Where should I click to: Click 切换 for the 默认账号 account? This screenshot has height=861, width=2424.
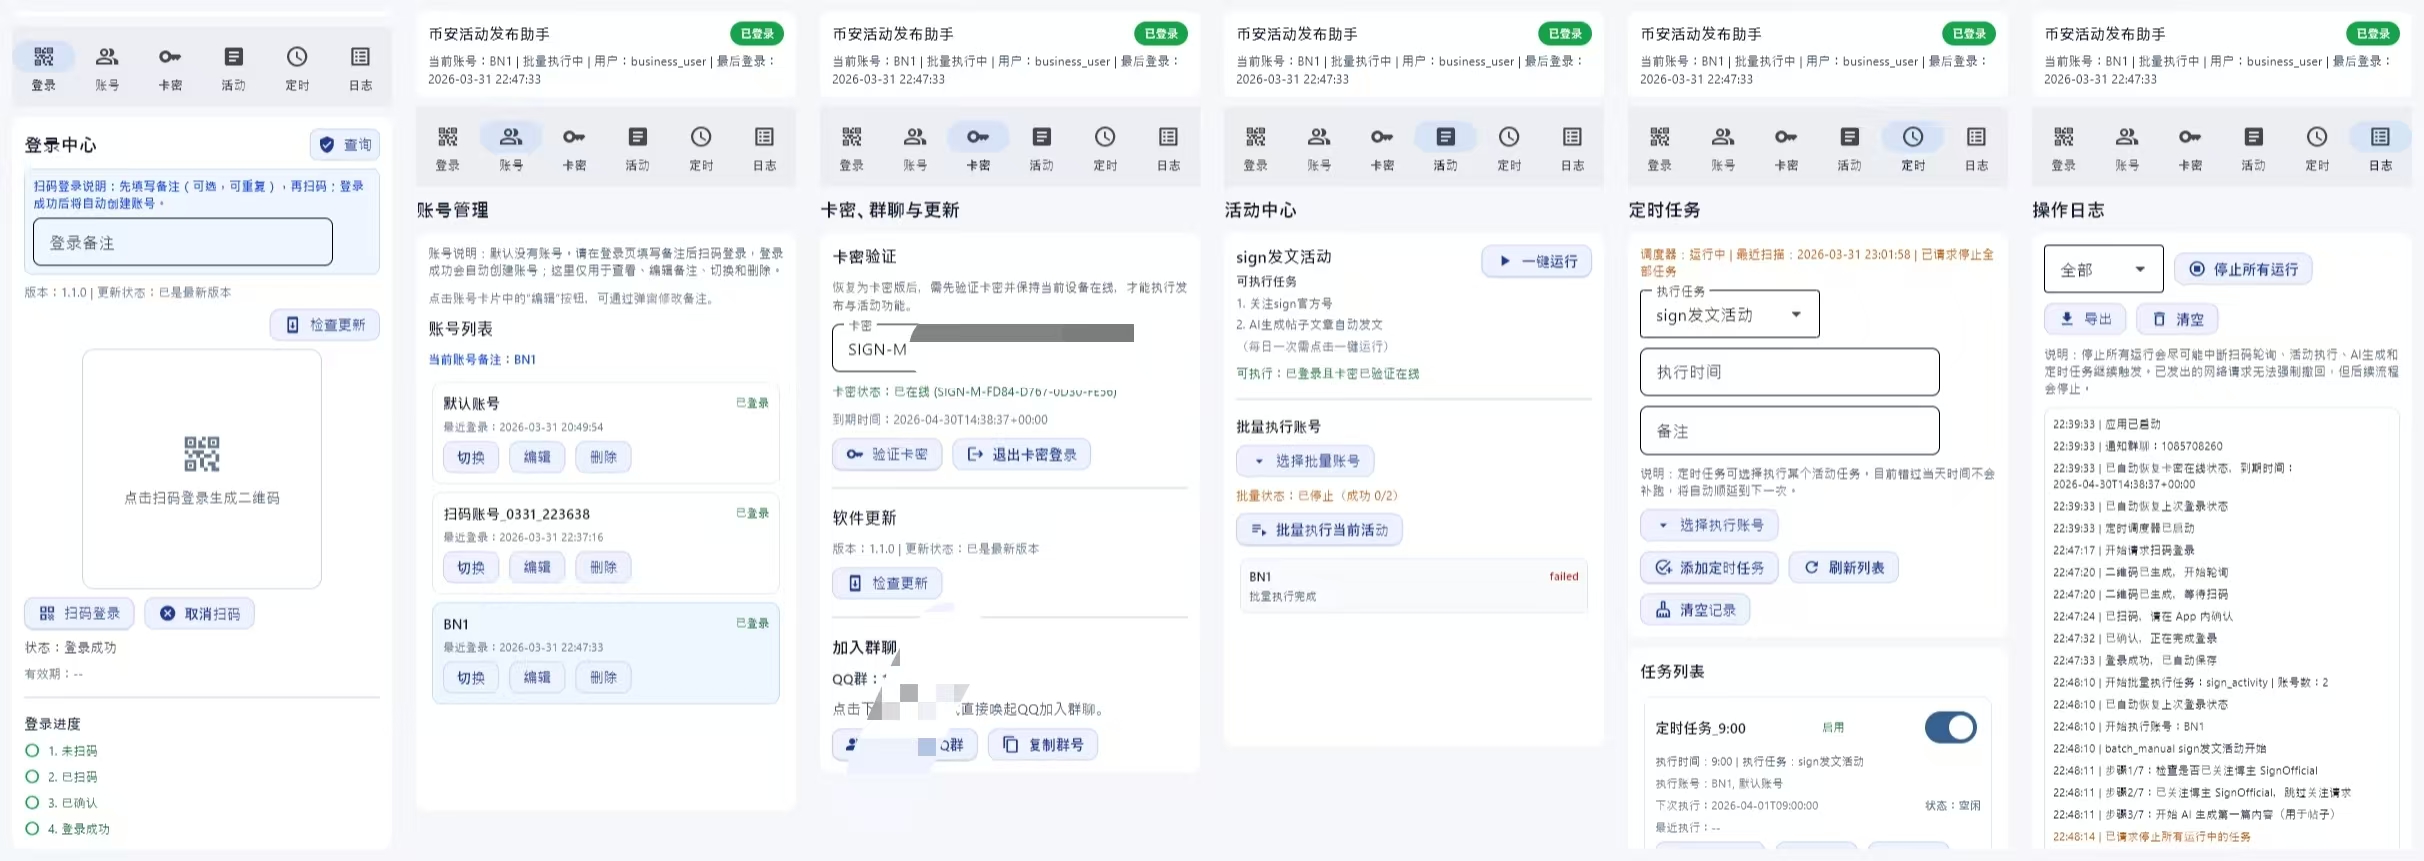tap(470, 457)
